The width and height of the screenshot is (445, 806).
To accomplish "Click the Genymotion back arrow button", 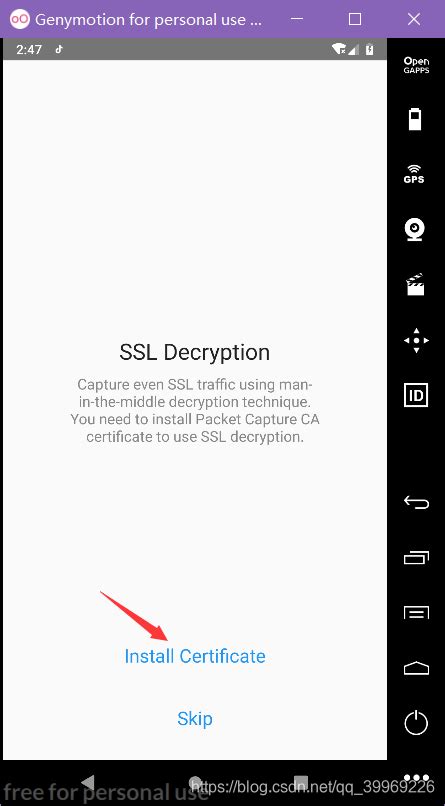I will click(x=416, y=502).
